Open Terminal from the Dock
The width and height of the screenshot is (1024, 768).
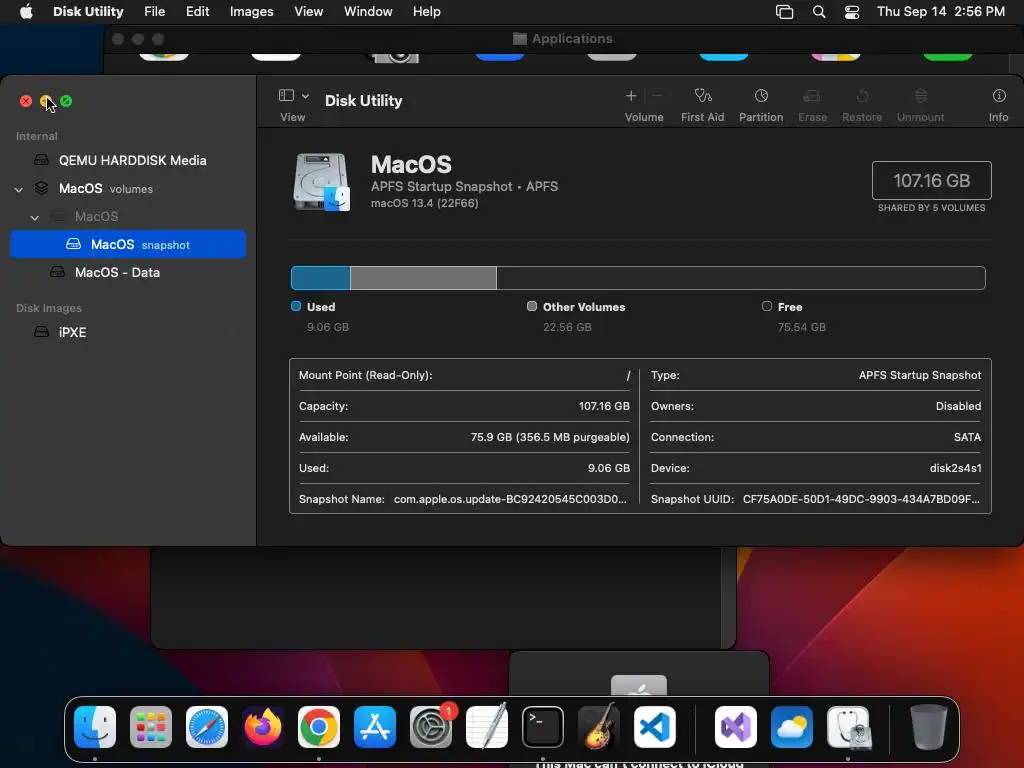coord(543,727)
